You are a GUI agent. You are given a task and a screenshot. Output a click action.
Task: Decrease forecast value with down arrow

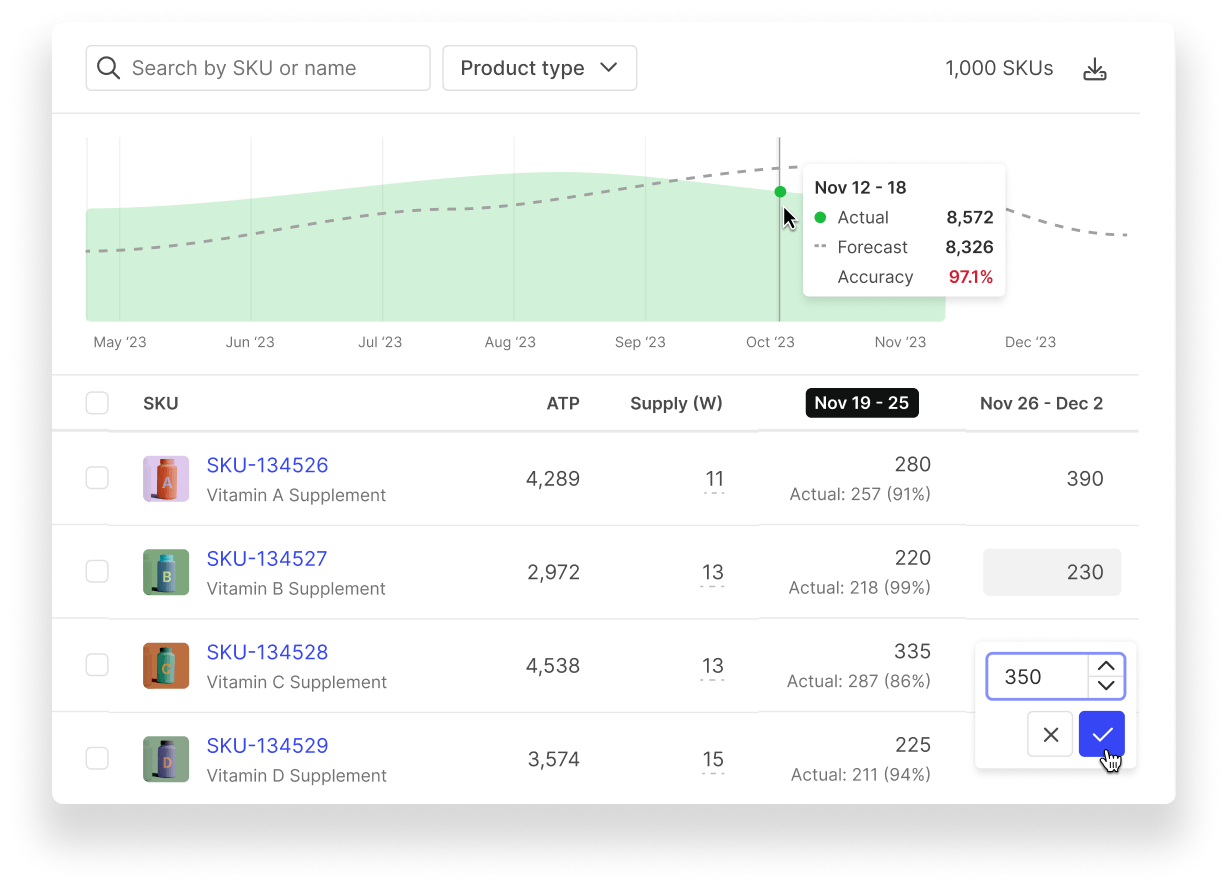(1106, 686)
